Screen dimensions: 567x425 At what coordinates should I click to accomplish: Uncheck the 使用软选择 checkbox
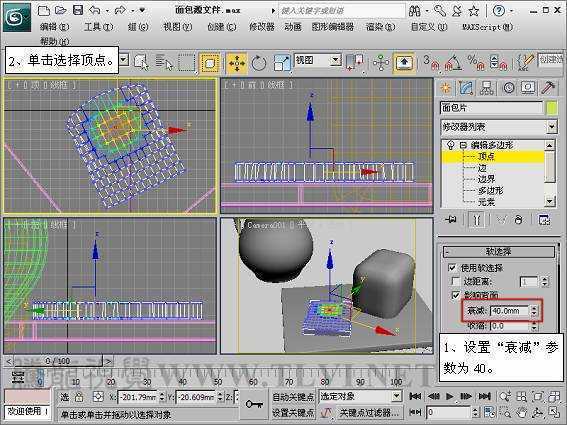click(452, 268)
